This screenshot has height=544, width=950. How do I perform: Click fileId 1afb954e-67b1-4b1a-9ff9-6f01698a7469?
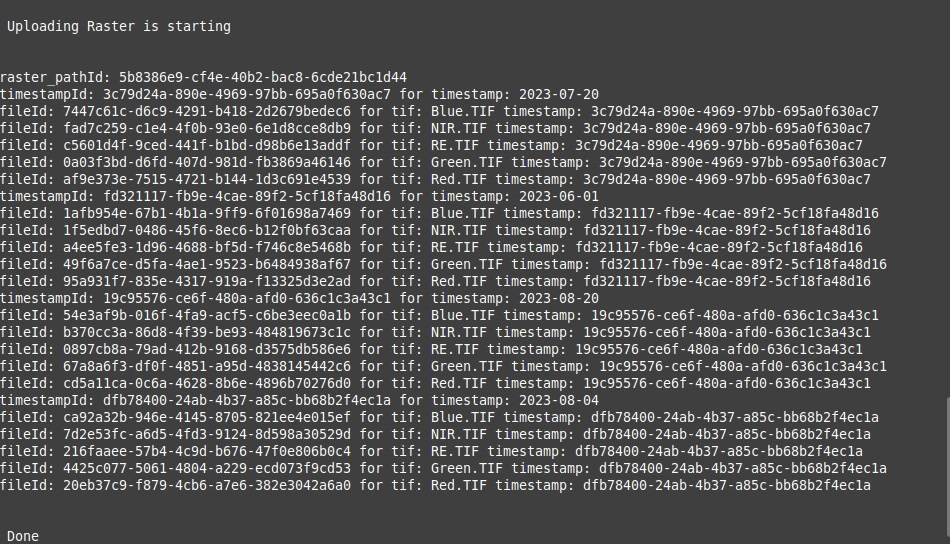click(x=207, y=213)
